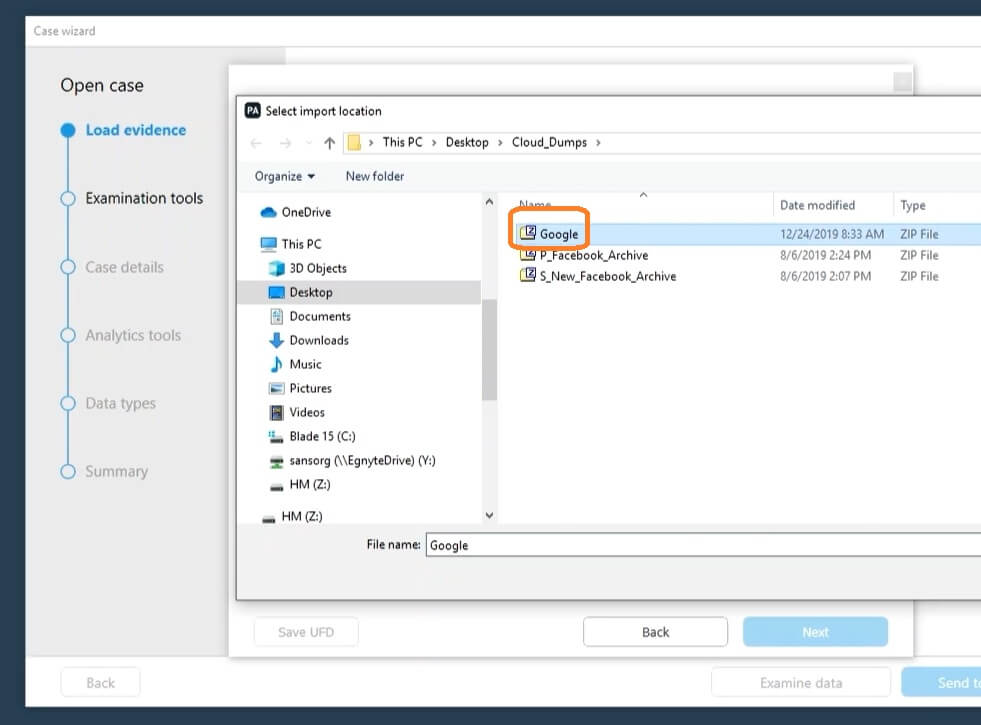Open the Music folder

click(x=305, y=364)
